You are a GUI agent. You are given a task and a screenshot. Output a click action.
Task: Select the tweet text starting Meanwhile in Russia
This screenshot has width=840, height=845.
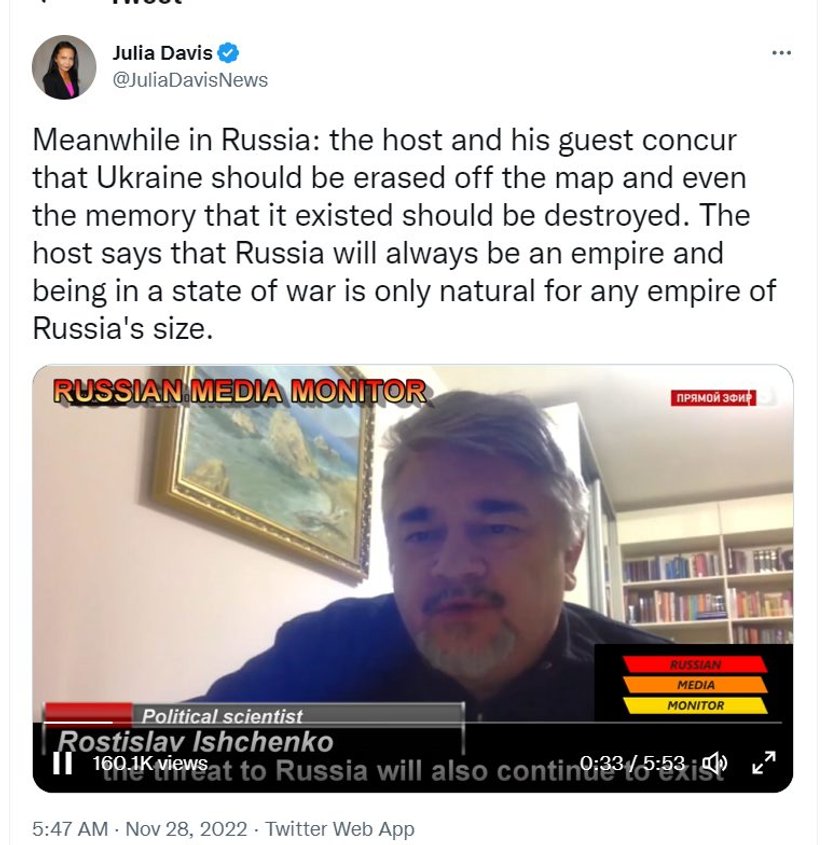coord(404,234)
